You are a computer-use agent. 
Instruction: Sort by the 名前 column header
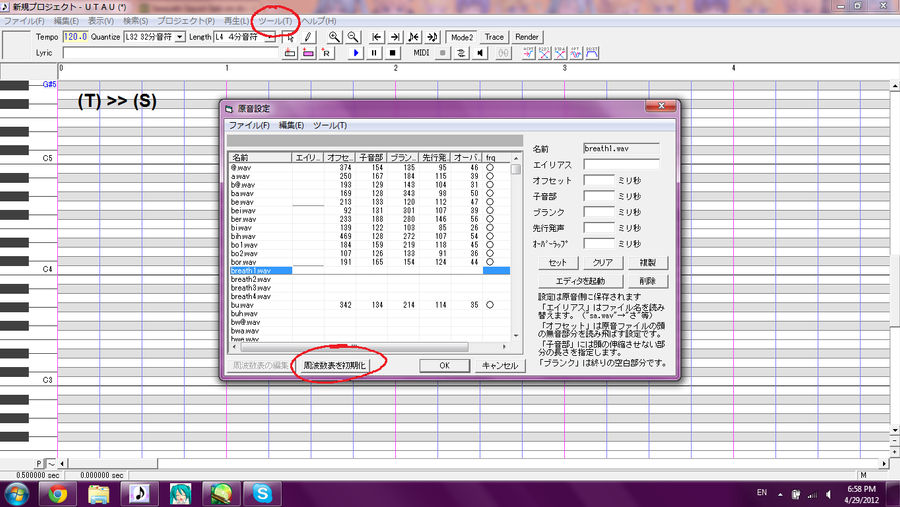tap(260, 157)
